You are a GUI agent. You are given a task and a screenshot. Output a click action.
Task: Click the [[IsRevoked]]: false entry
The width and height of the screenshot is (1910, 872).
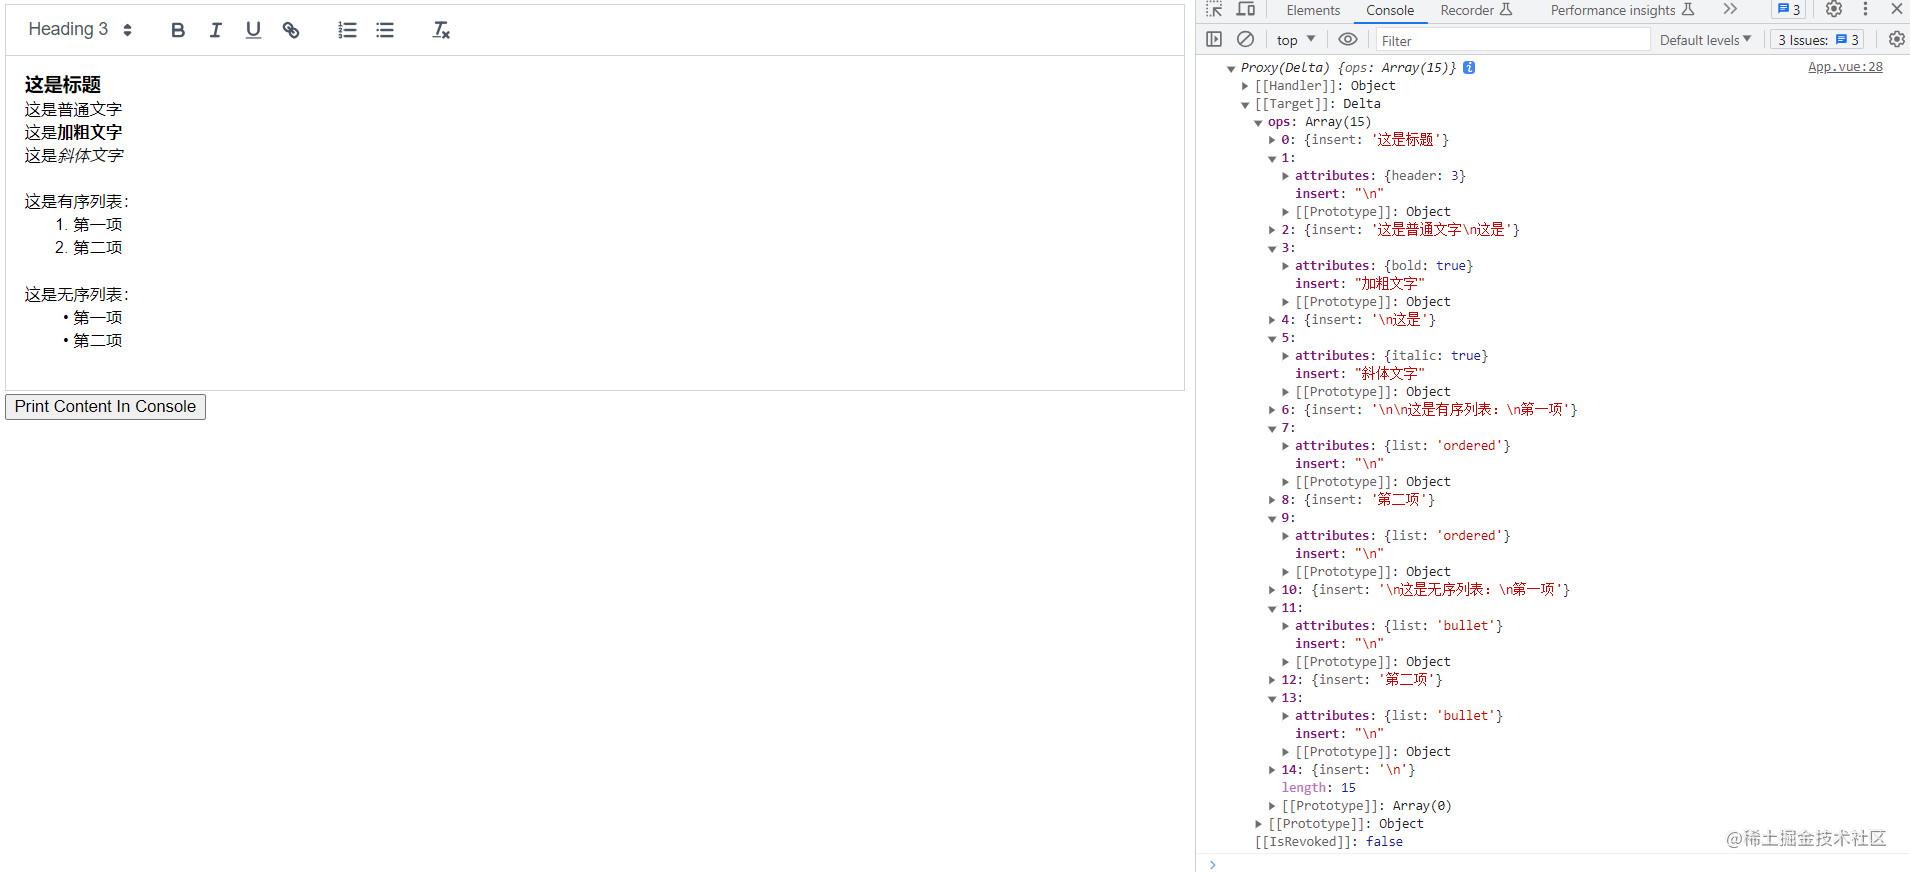click(x=1329, y=842)
